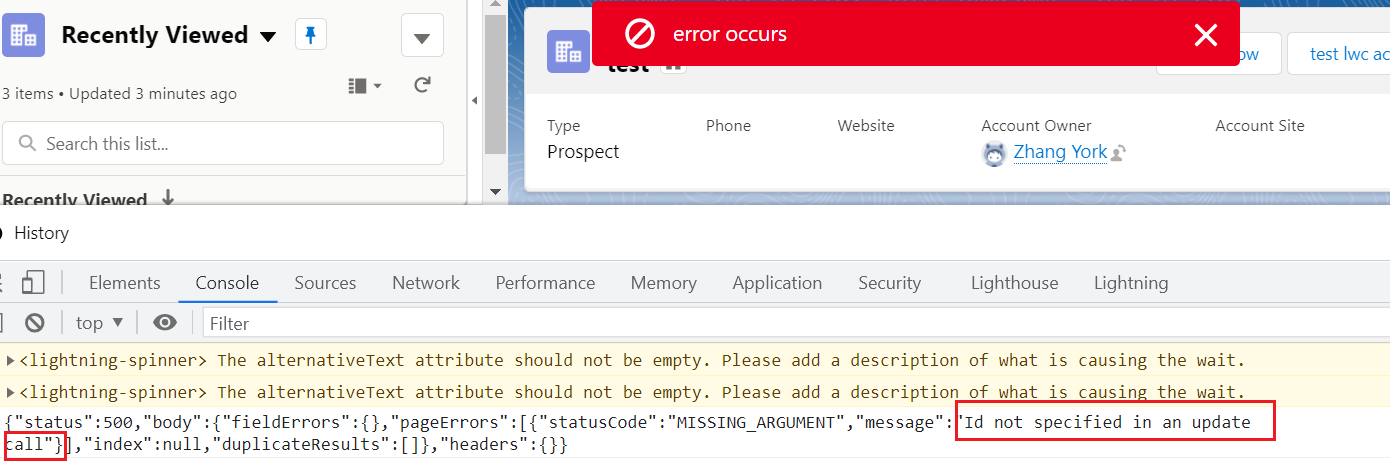Close the error occurs toast
1390x471 pixels.
[x=1205, y=35]
